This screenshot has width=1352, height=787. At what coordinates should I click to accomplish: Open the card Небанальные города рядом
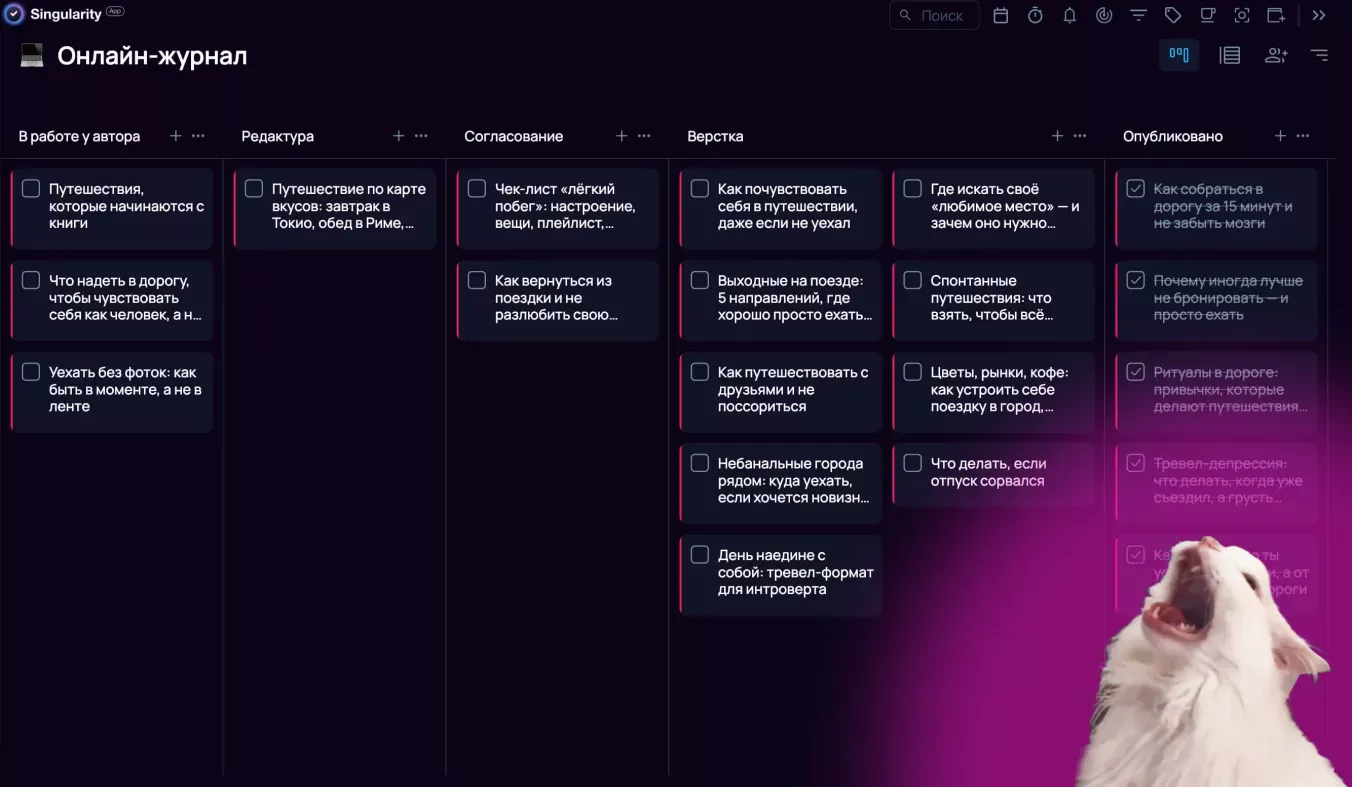pos(781,483)
